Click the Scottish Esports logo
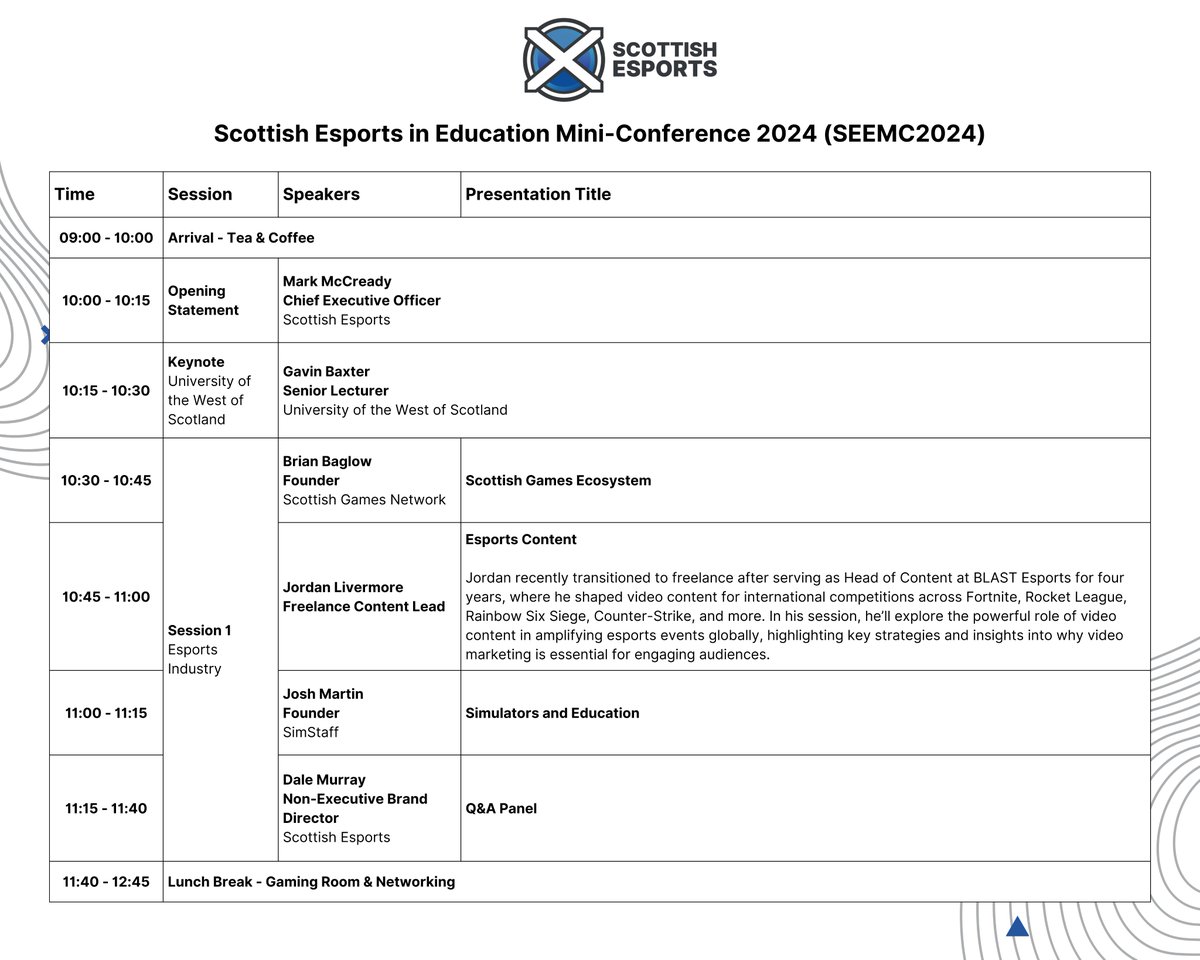The width and height of the screenshot is (1200, 960). click(x=620, y=60)
